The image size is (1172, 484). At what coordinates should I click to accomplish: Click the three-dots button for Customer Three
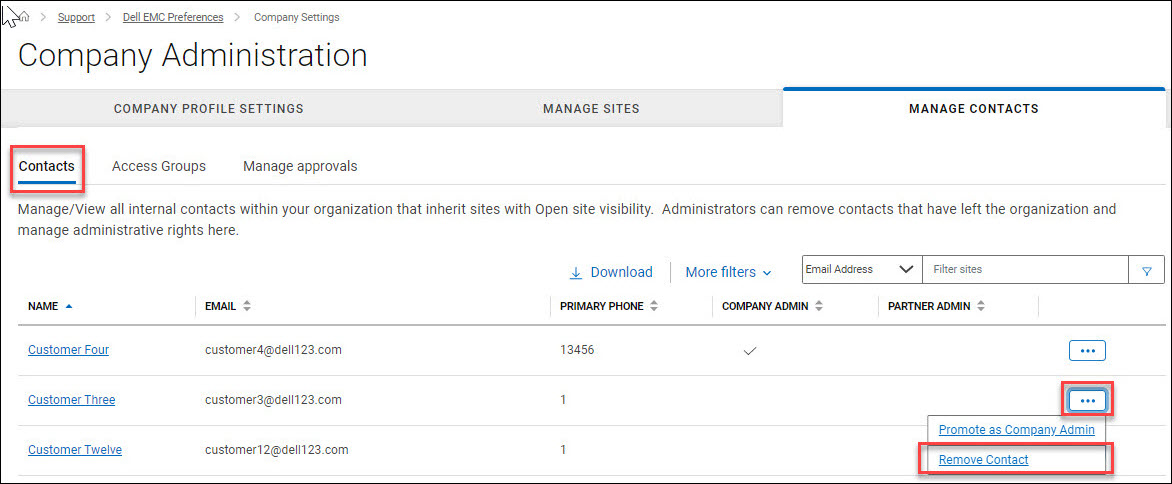point(1087,401)
